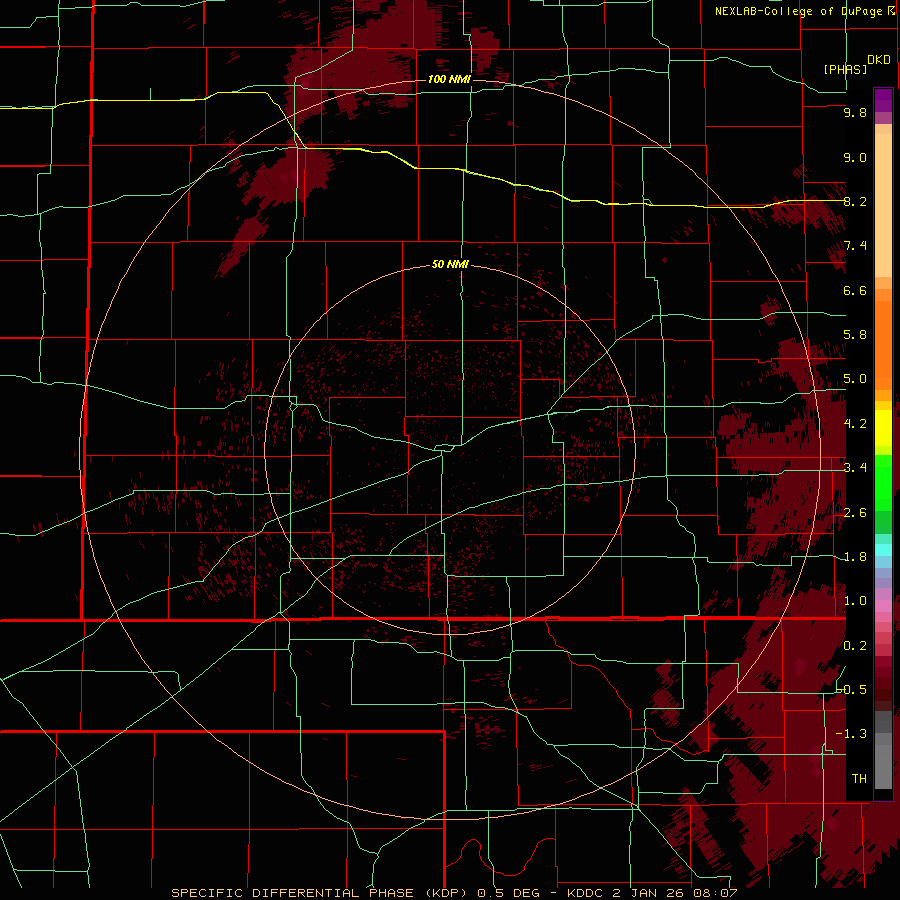Screen dimensions: 900x900
Task: Pick the yellow band of color bar
Action: (x=883, y=428)
